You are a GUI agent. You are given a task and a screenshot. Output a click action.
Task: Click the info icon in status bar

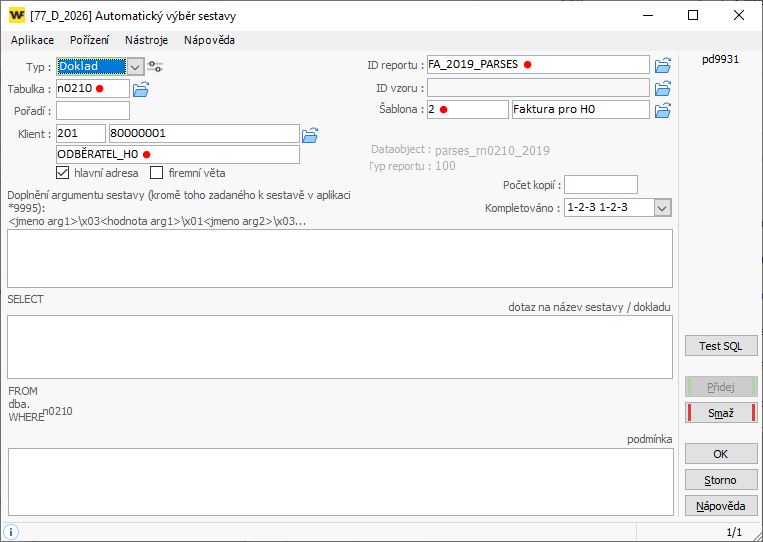click(11, 532)
